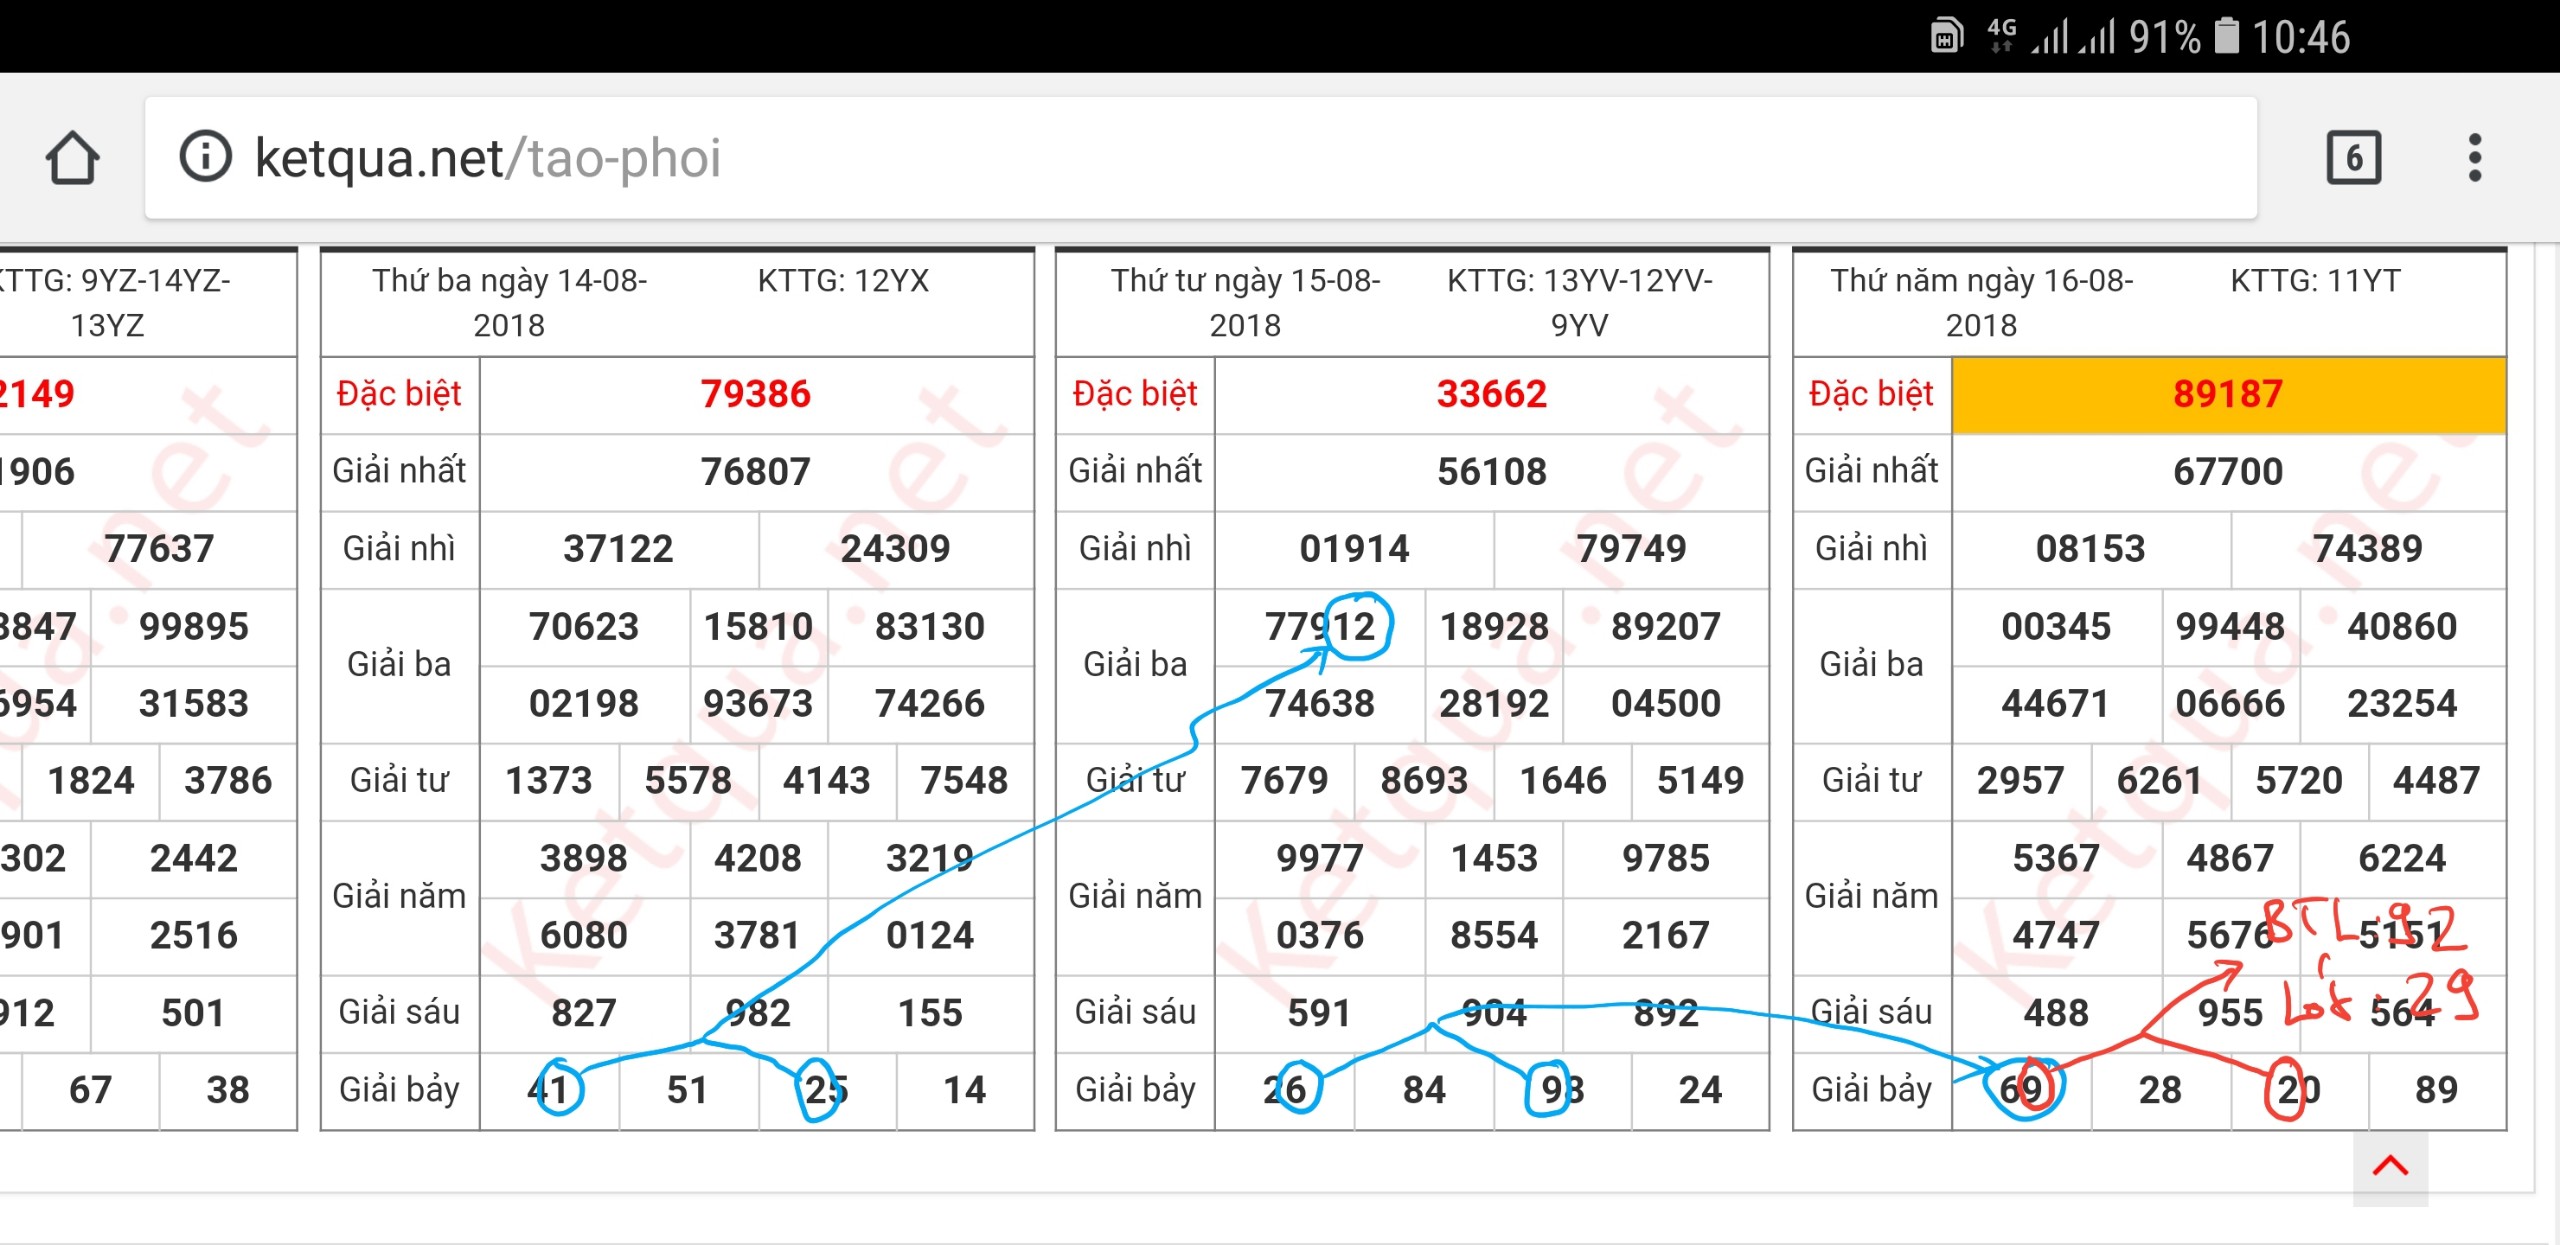Tap the 'Thứ năm ngày 16-08-2018' header
The height and width of the screenshot is (1245, 2560).
coord(1981,302)
